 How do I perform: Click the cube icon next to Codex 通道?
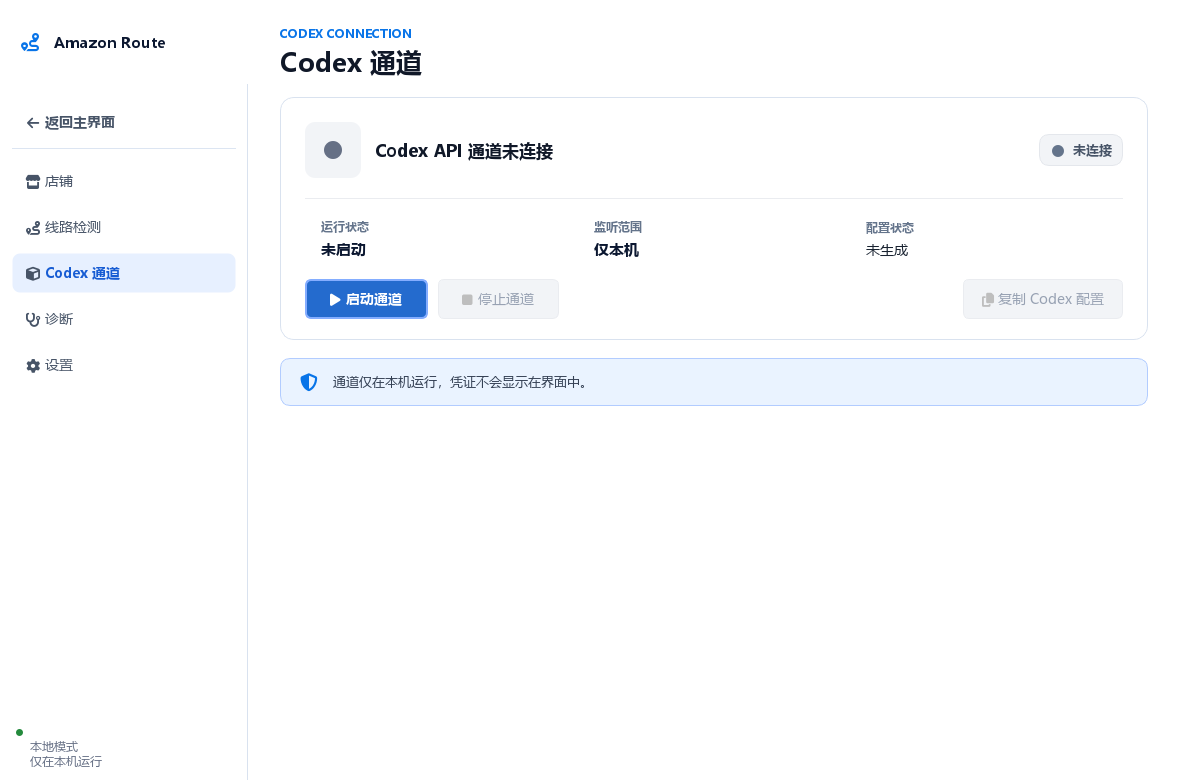click(32, 273)
